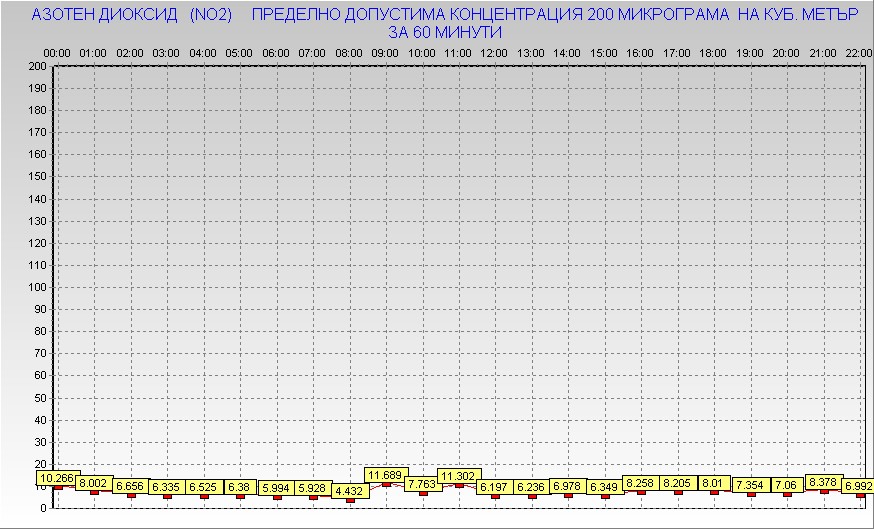Image resolution: width=874 pixels, height=529 pixels.
Task: Select the 5.928 value label
Action: click(313, 488)
